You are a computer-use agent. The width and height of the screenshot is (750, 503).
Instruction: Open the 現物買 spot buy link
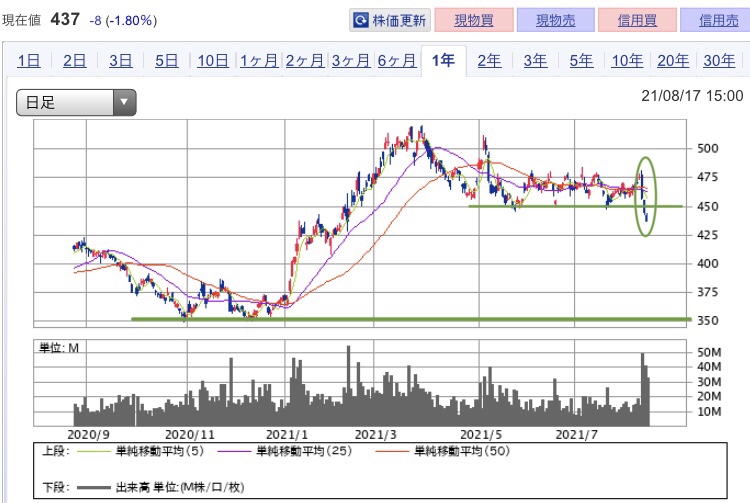(x=474, y=20)
